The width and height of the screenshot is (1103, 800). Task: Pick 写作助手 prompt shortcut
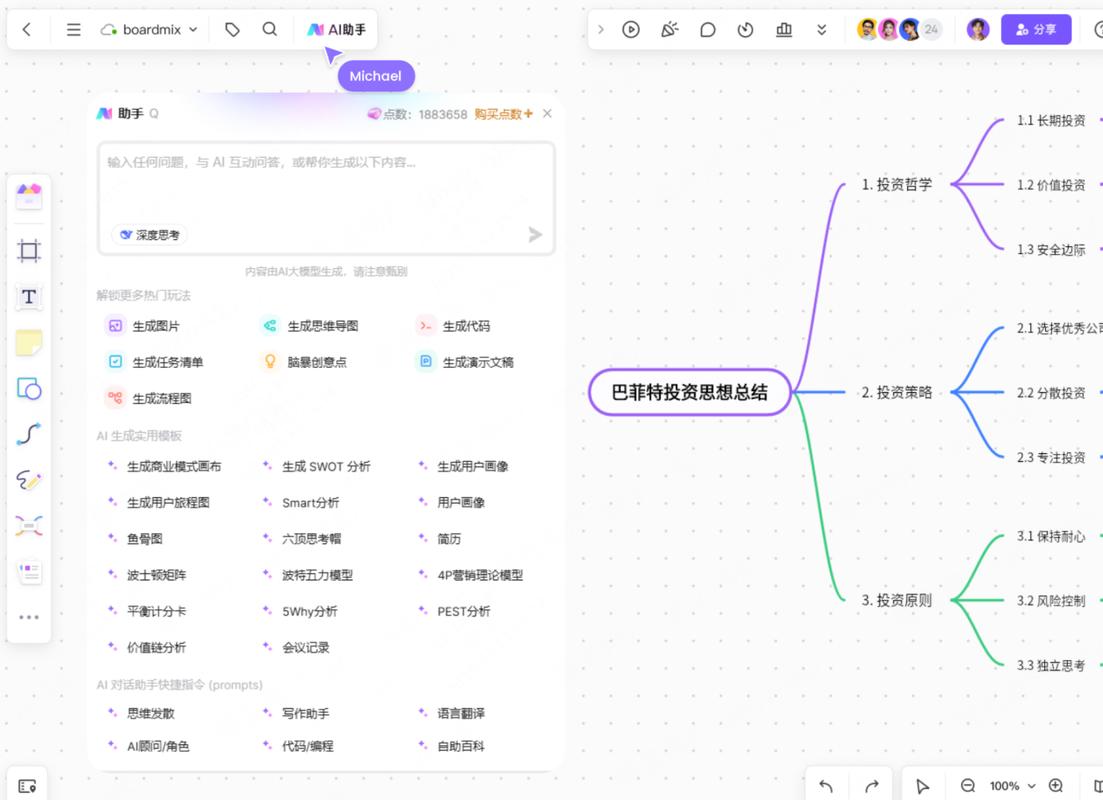pos(296,713)
